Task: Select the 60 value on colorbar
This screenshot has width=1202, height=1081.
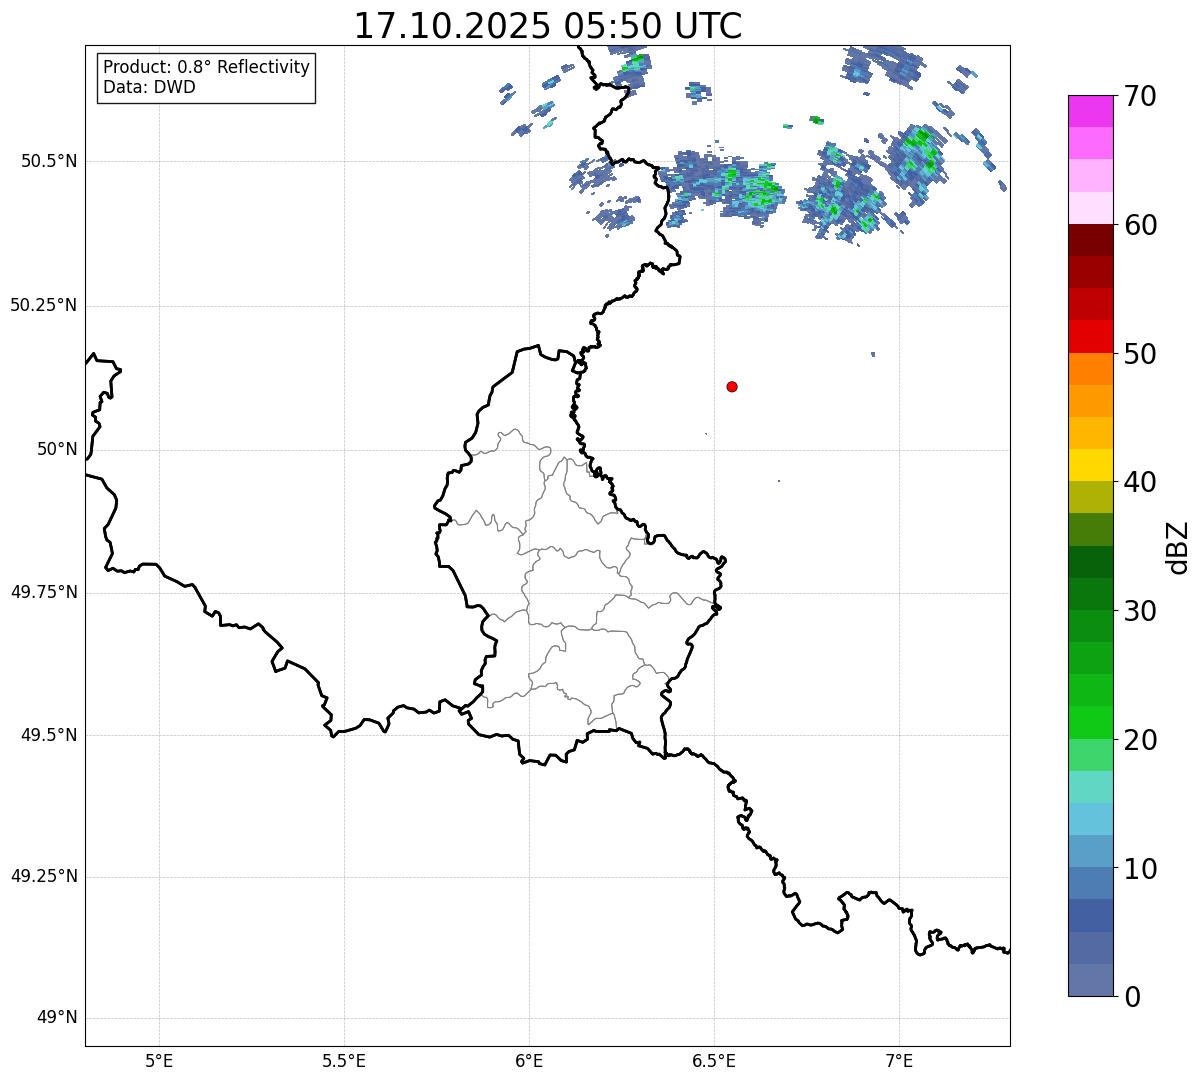Action: point(1140,225)
